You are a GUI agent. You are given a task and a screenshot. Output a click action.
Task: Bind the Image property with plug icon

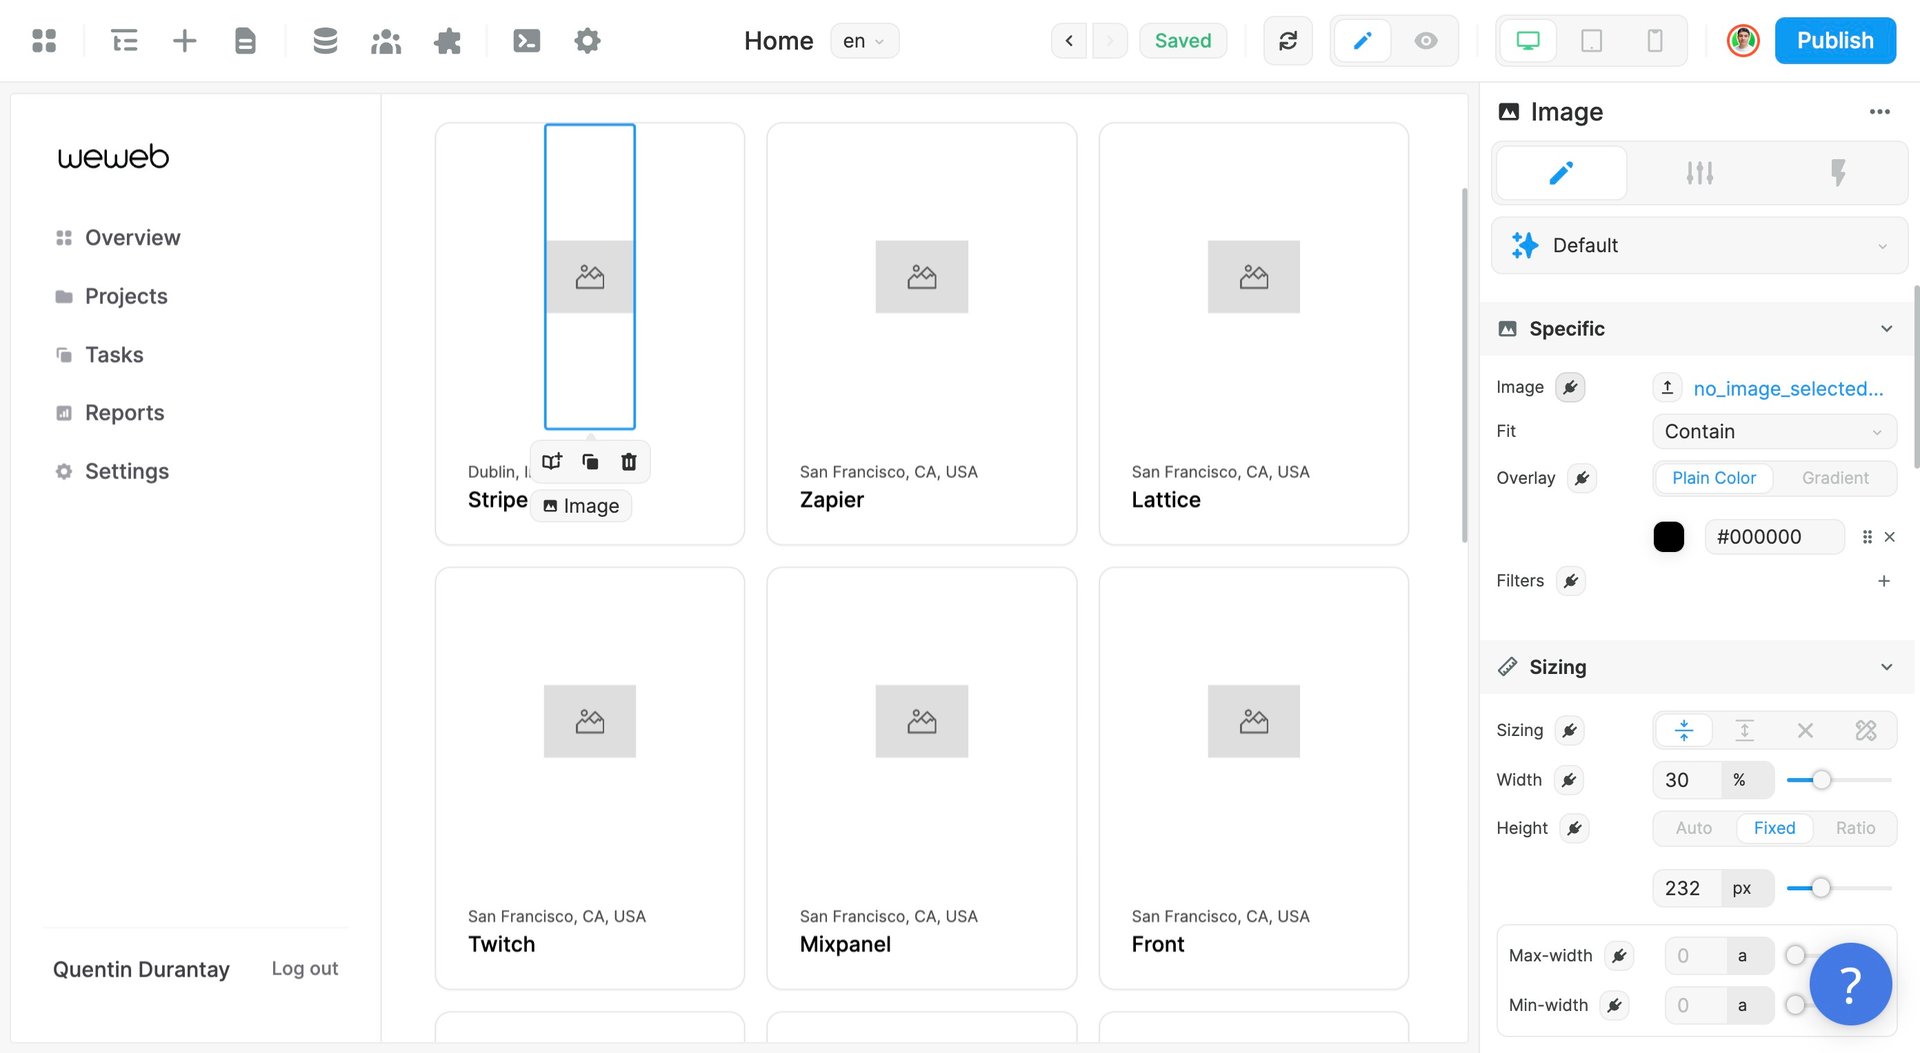pyautogui.click(x=1570, y=388)
